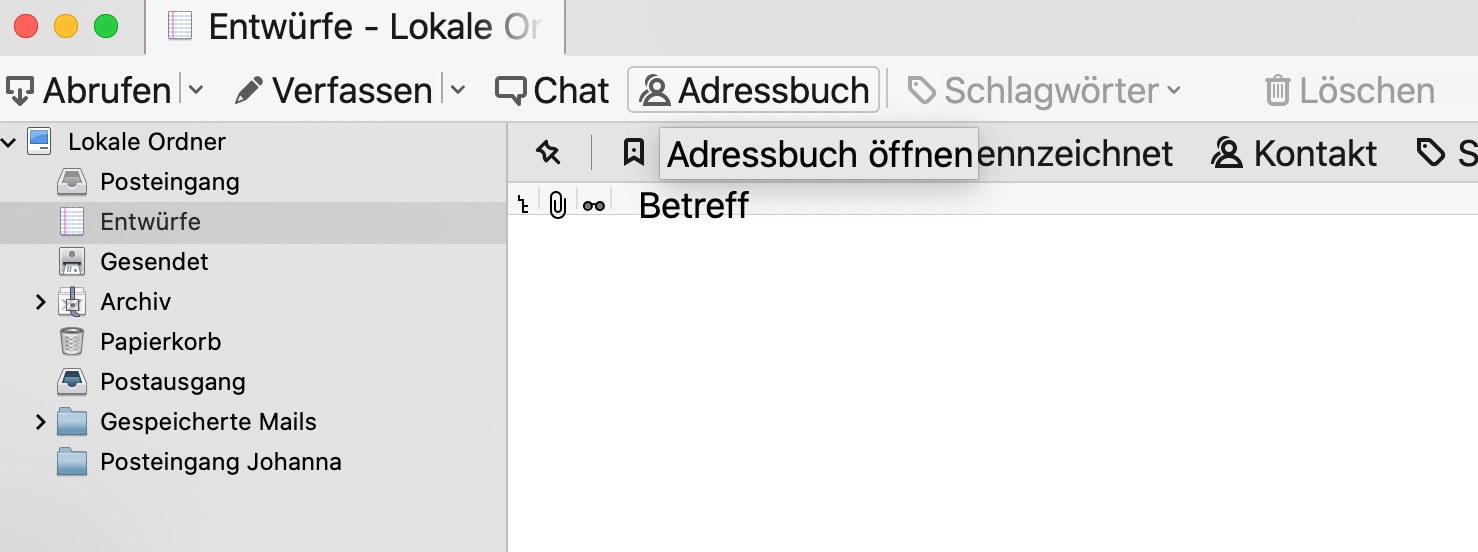This screenshot has width=1478, height=552.
Task: Switch to the Entwürfe tab
Action: (355, 27)
